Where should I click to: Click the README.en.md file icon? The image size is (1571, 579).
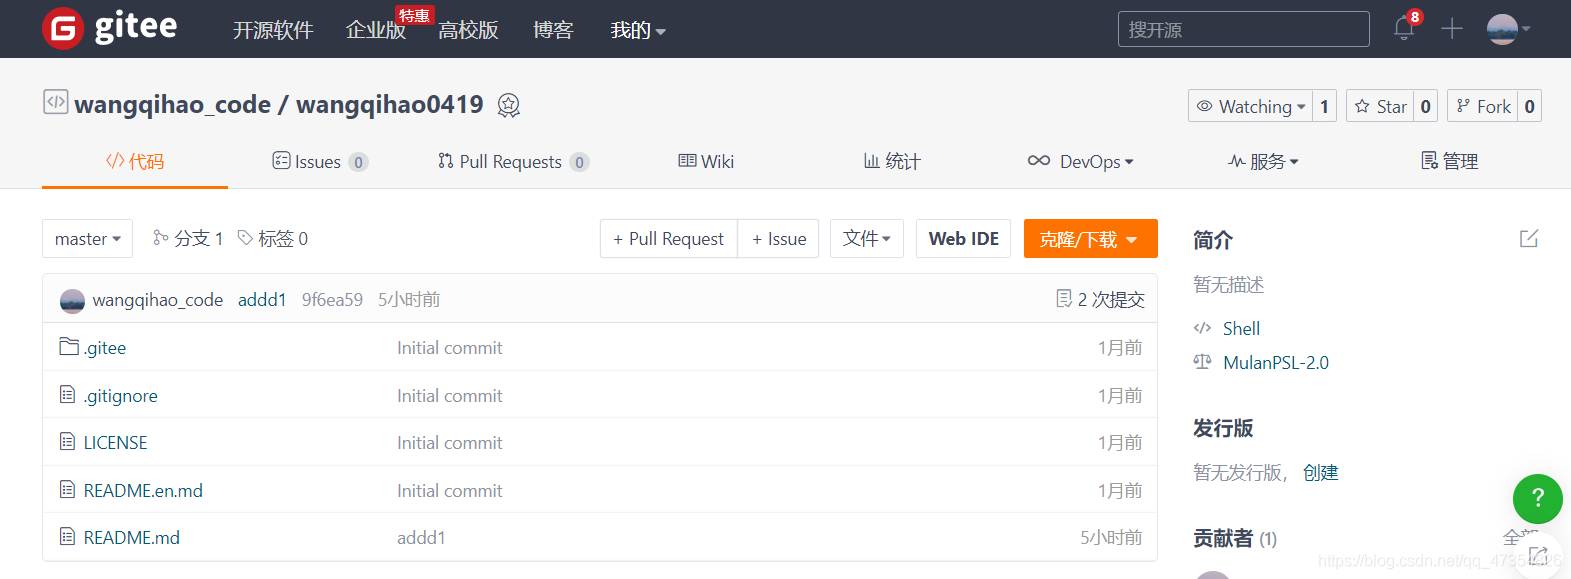[x=68, y=489]
